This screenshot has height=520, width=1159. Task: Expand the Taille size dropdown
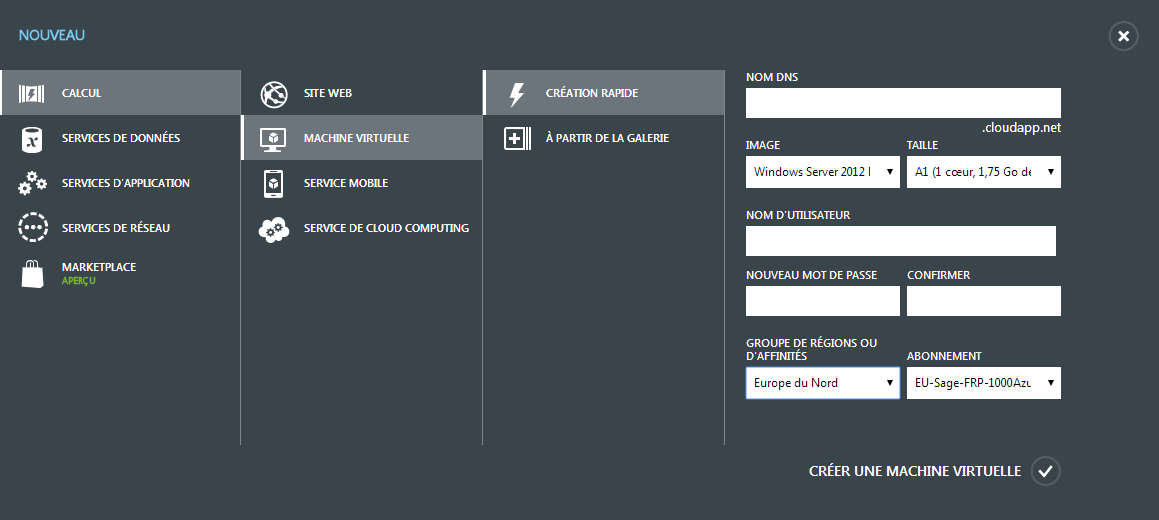click(x=984, y=172)
